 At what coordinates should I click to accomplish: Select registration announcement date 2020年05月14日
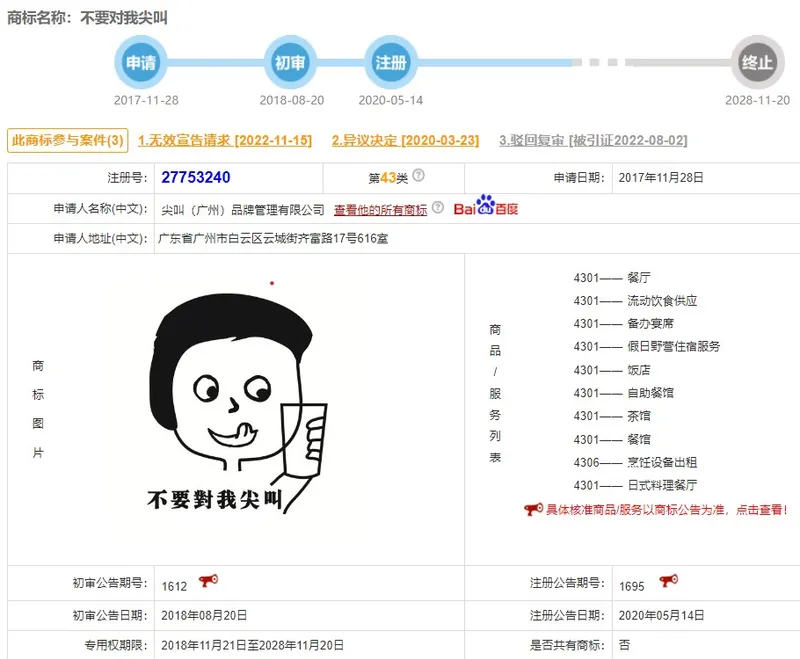pyautogui.click(x=661, y=616)
